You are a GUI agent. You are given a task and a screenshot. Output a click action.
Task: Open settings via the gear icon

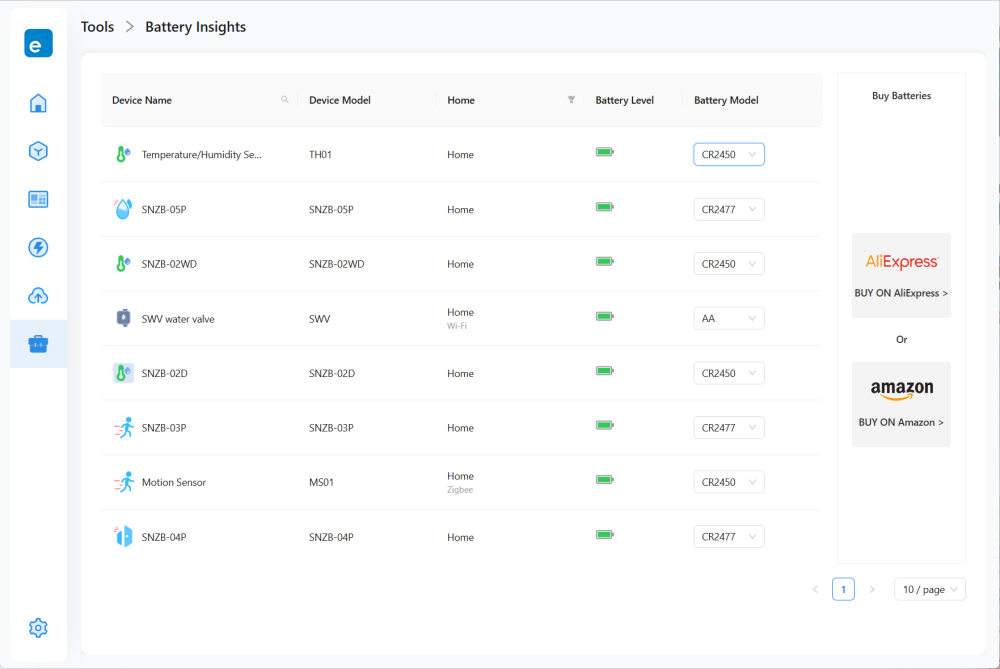pyautogui.click(x=38, y=628)
